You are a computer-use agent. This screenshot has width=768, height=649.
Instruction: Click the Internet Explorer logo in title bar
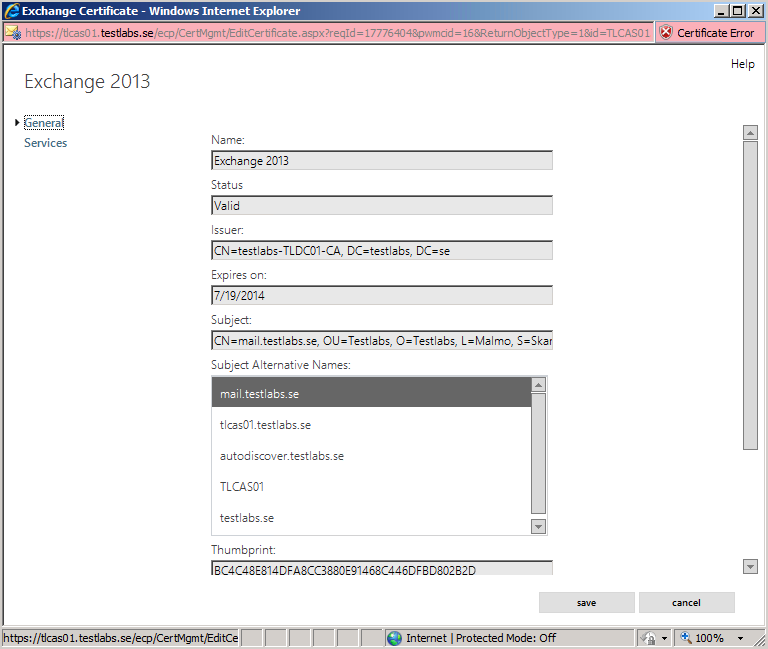(x=12, y=11)
